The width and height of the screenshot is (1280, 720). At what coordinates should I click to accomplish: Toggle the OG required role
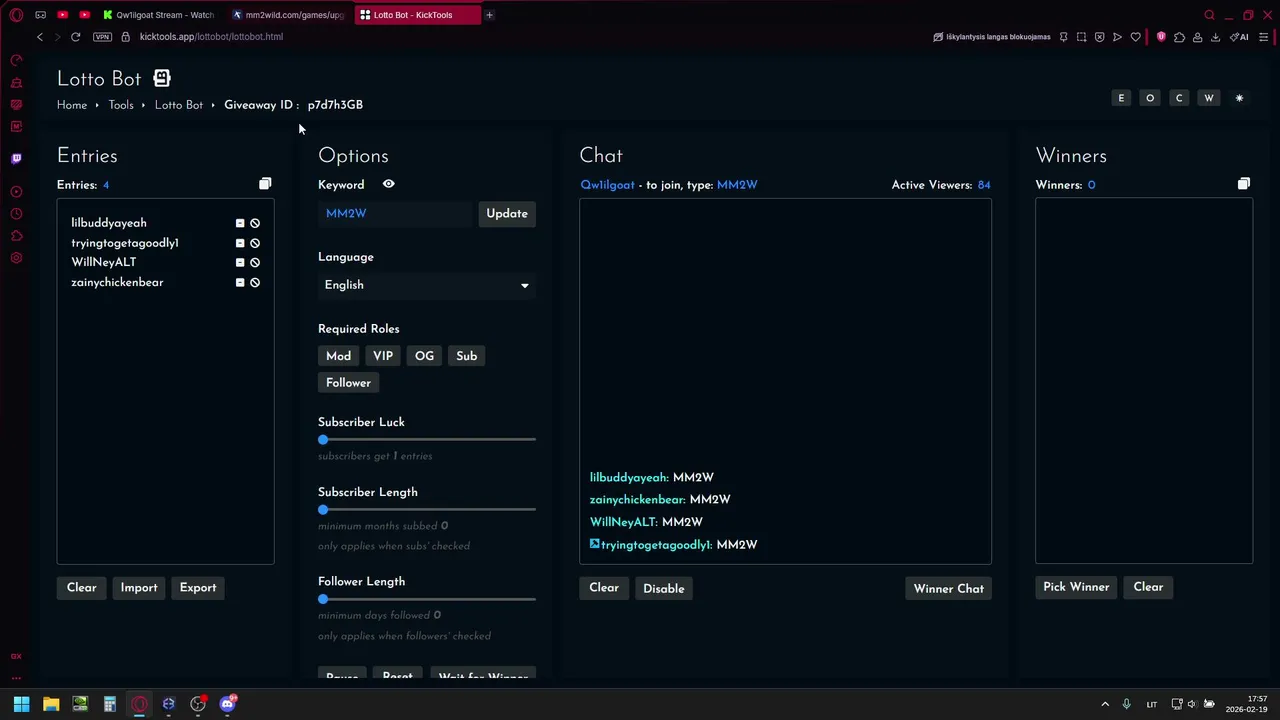(x=424, y=356)
